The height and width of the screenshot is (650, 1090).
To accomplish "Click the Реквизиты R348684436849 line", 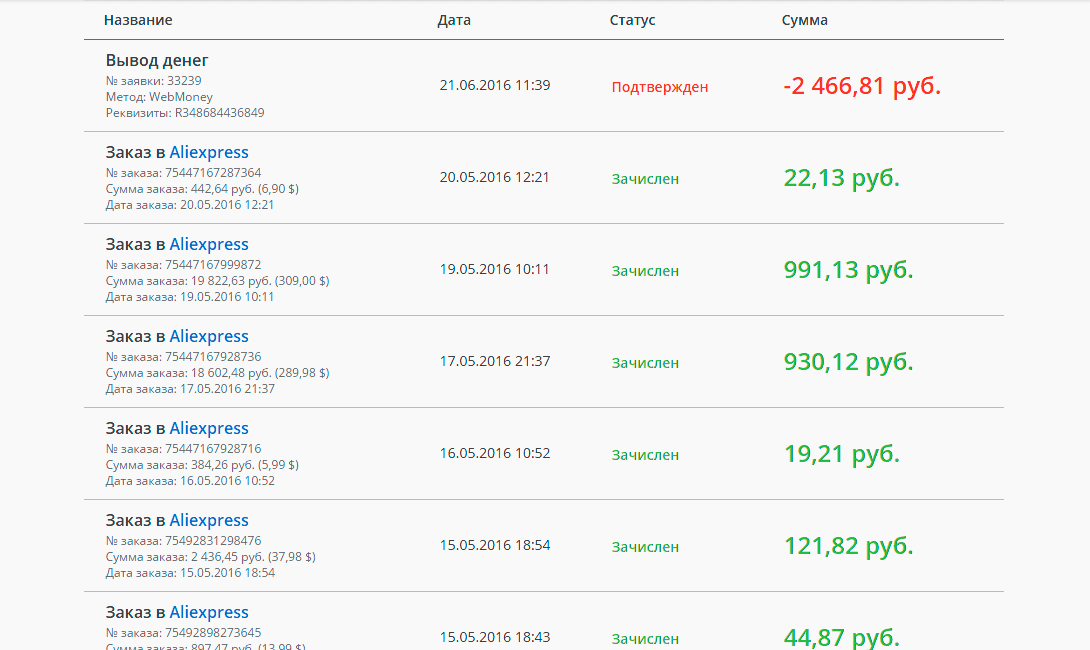I will point(185,113).
